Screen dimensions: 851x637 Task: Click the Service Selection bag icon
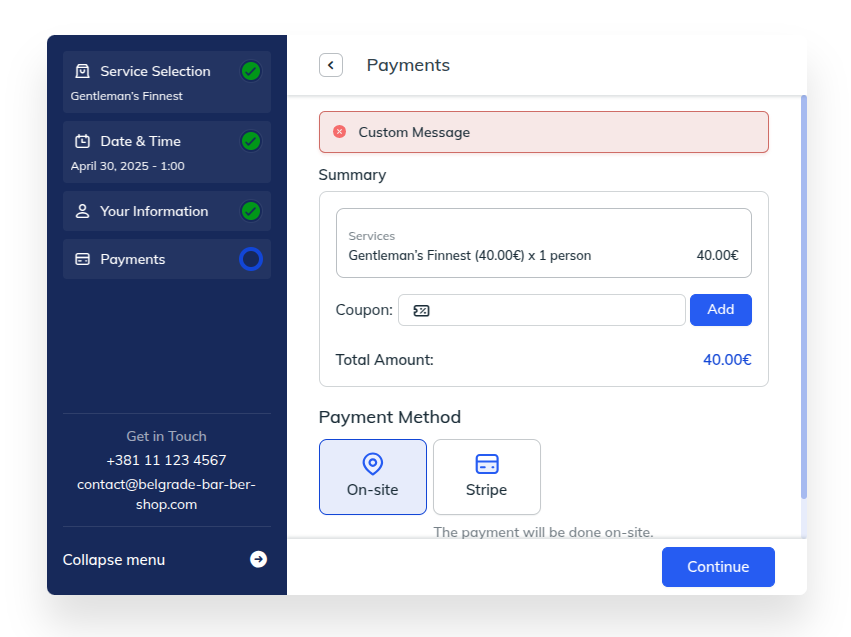pos(82,71)
